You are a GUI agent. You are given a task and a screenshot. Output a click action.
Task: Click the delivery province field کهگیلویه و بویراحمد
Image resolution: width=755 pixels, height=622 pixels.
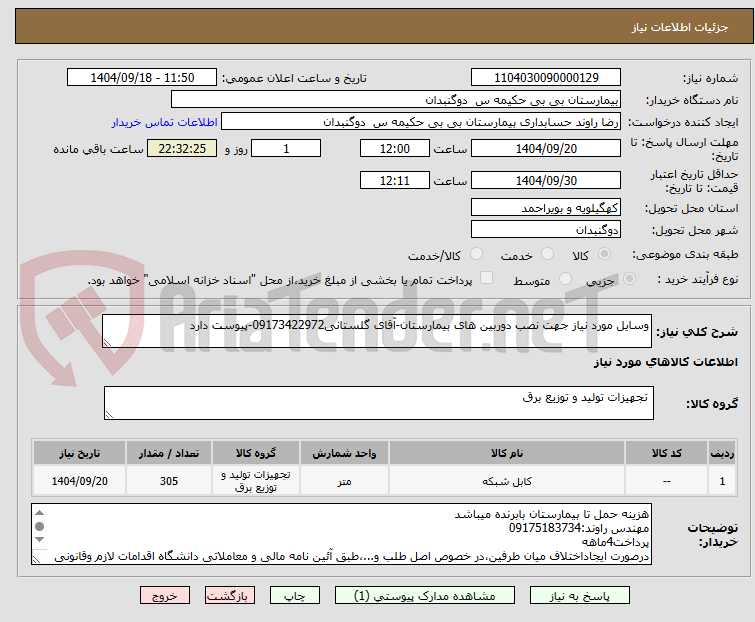coord(546,207)
